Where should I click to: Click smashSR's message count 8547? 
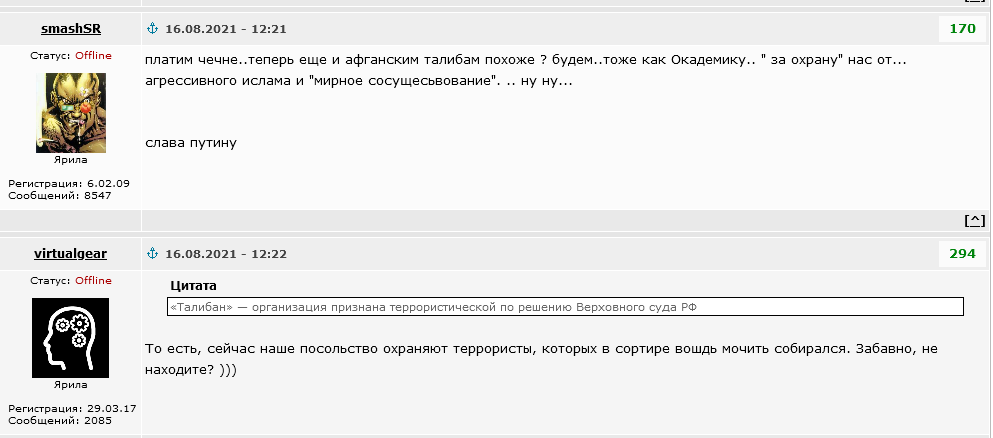[x=97, y=195]
